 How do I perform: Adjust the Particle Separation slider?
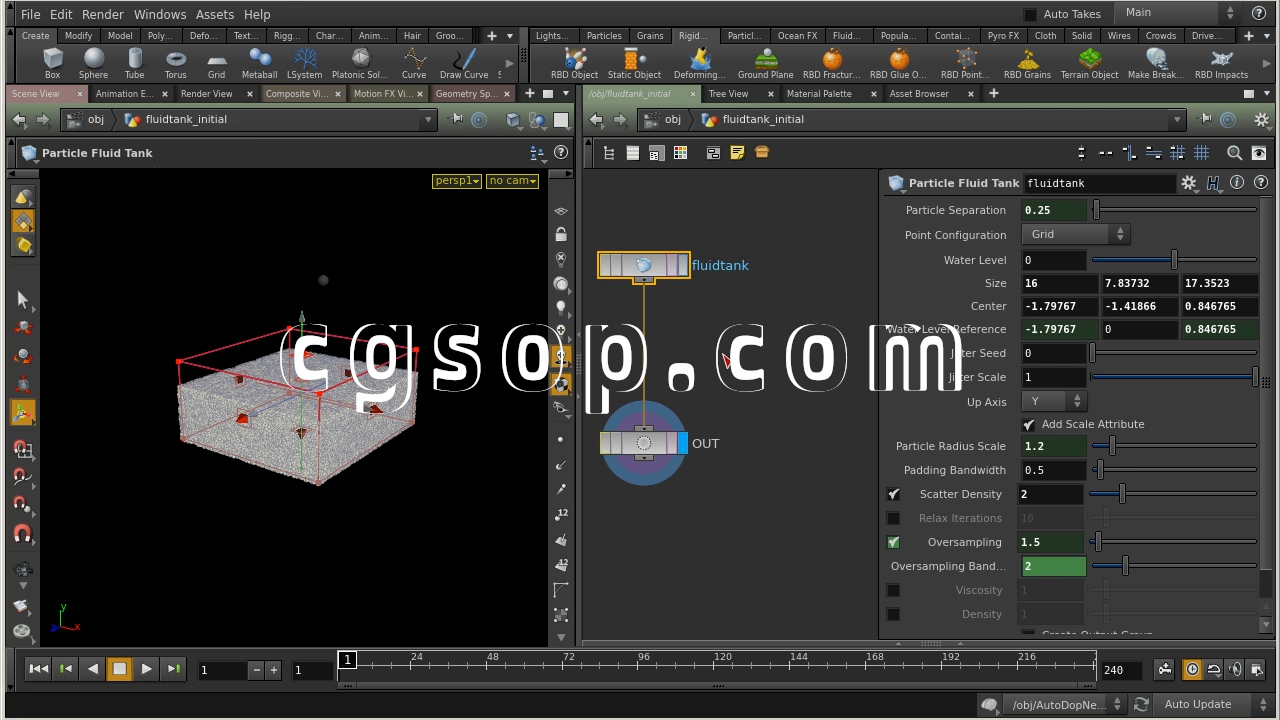click(1175, 210)
